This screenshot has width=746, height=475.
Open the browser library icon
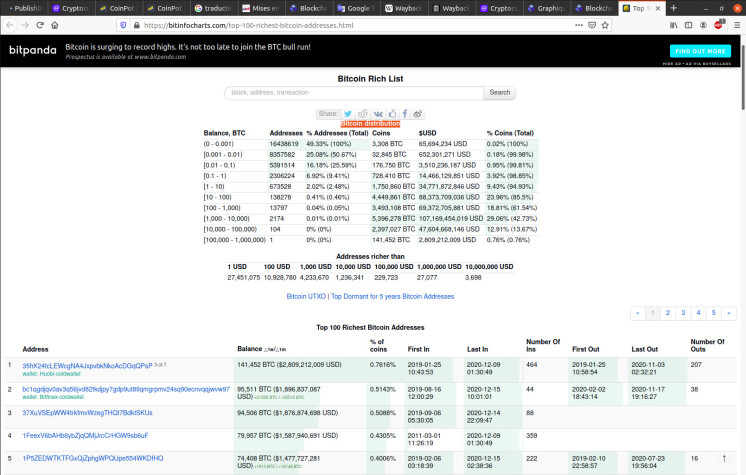[x=674, y=25]
